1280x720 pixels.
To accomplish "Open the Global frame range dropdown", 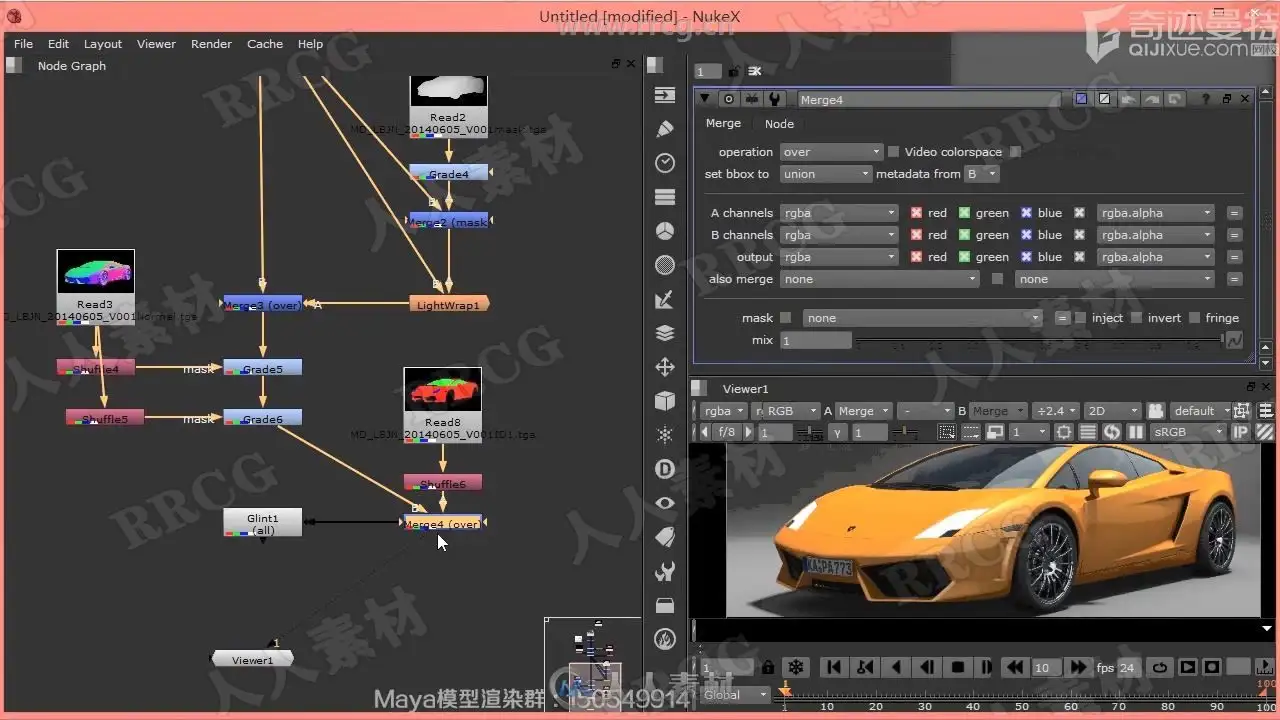I will tap(735, 695).
